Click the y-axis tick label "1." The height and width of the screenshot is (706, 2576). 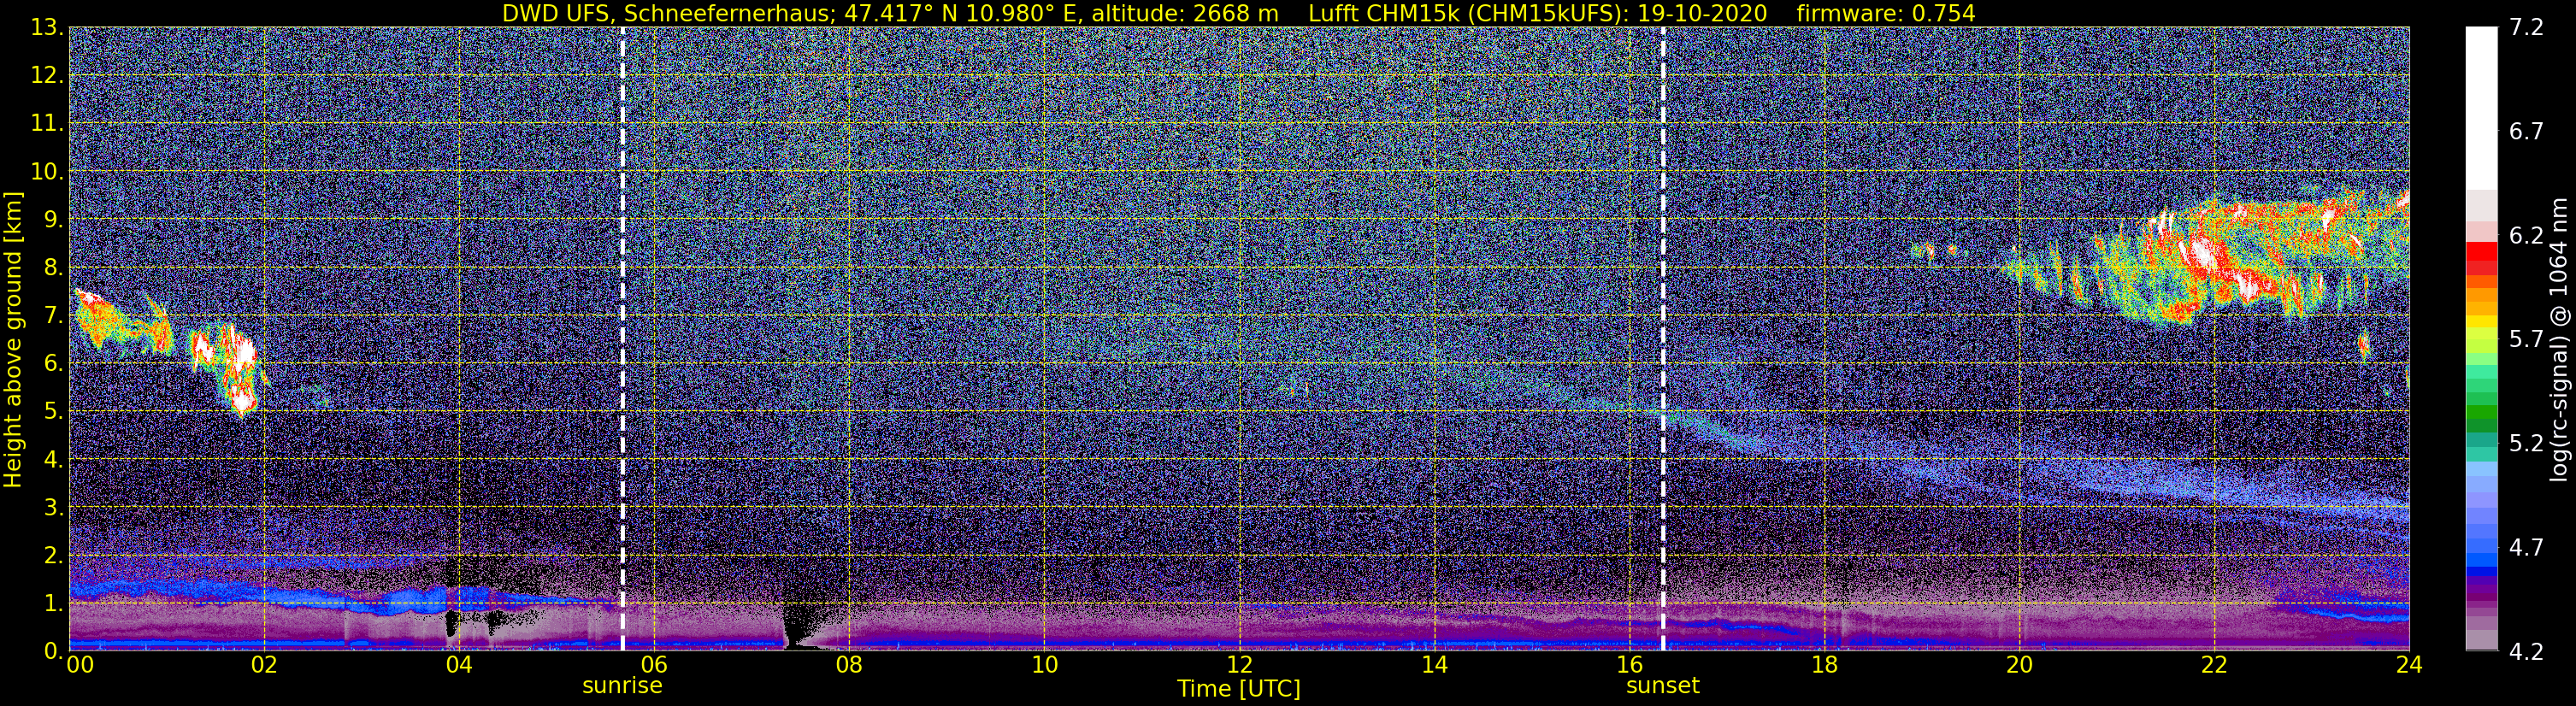pyautogui.click(x=53, y=603)
